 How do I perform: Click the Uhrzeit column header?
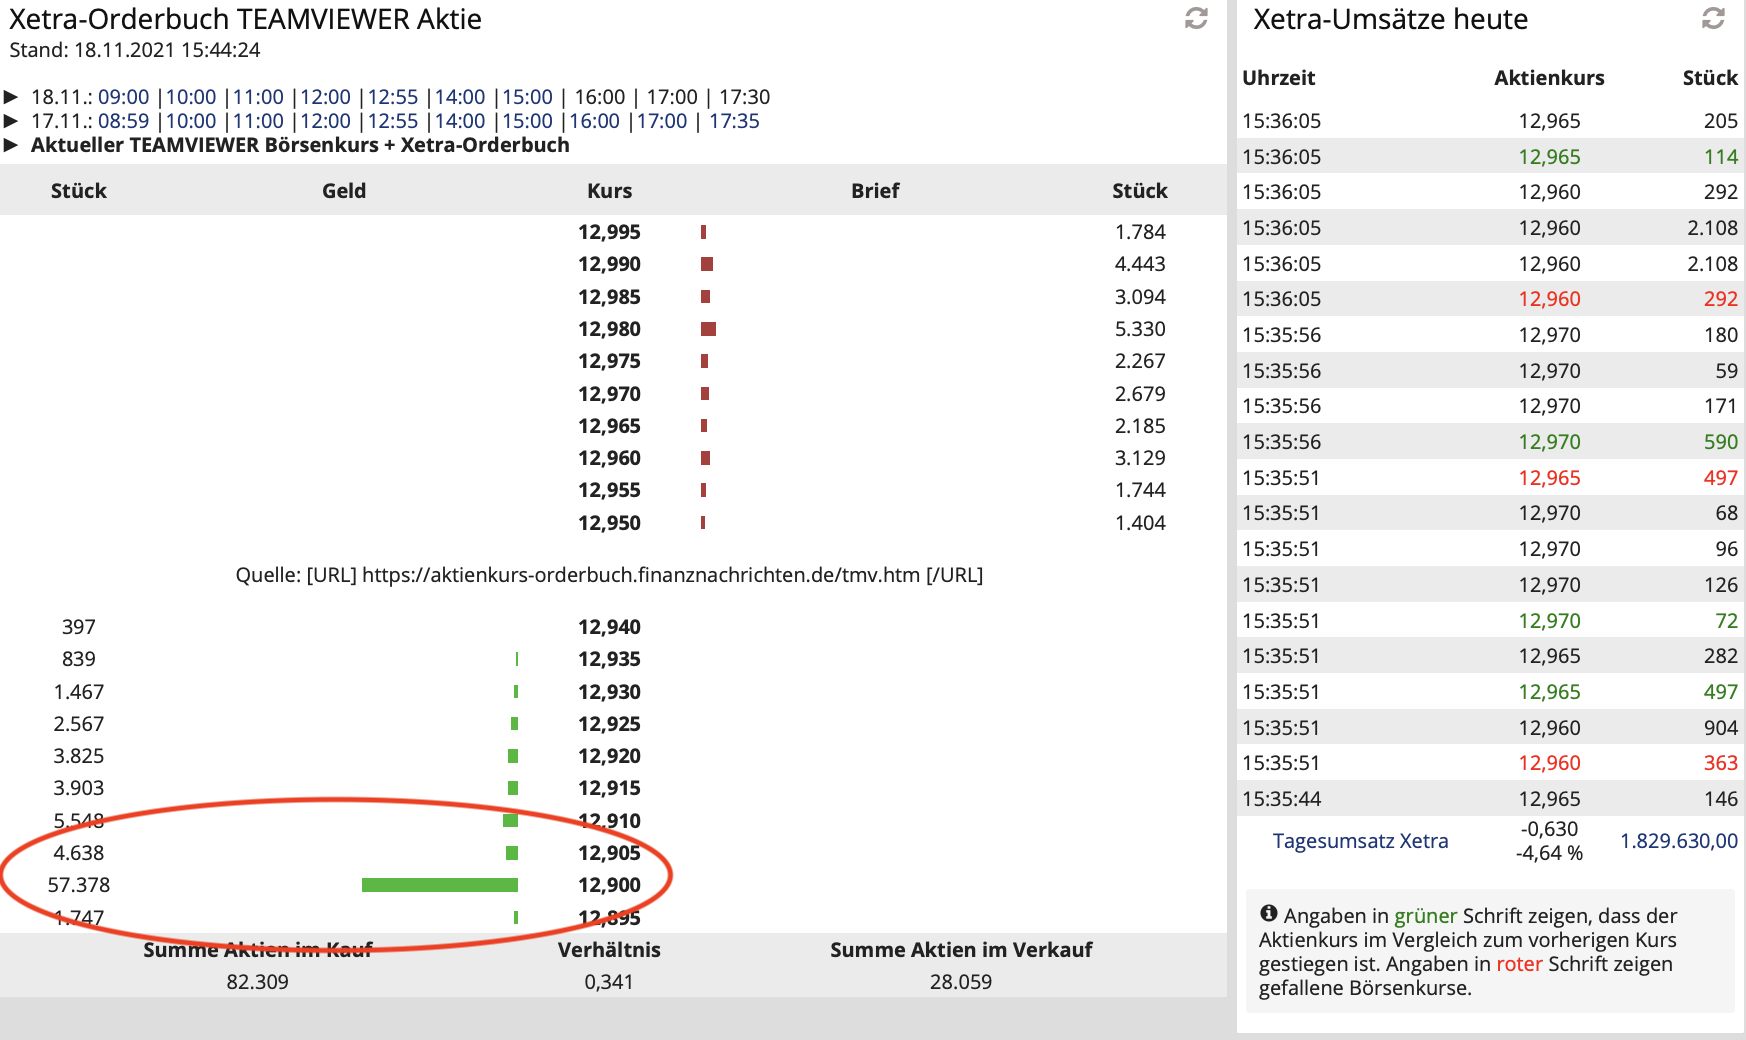tap(1278, 78)
